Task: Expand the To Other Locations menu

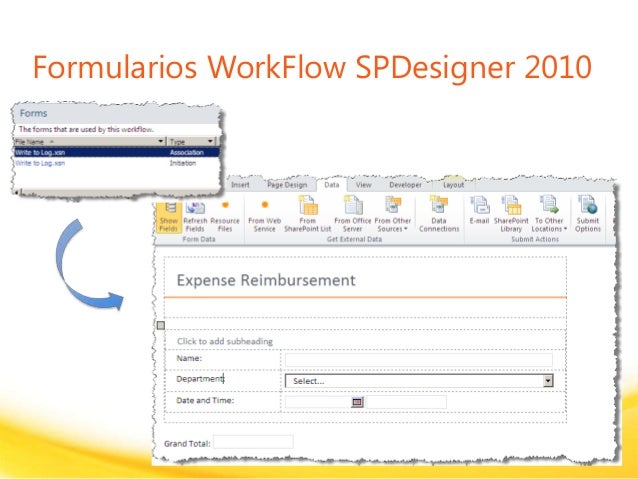Action: [x=549, y=214]
